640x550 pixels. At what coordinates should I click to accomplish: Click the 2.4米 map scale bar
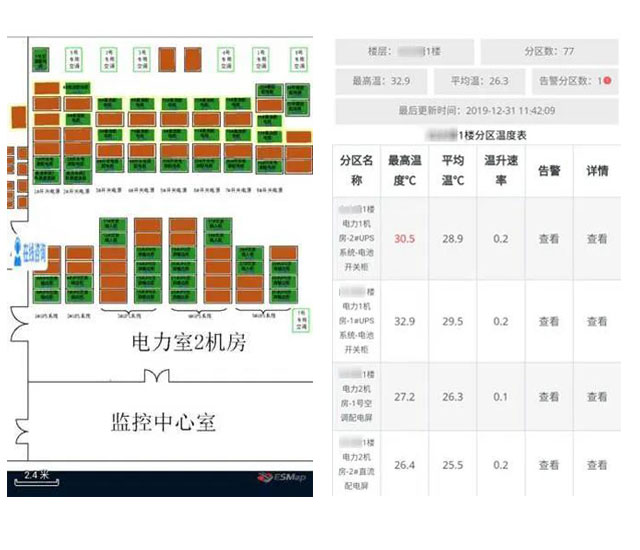click(37, 480)
